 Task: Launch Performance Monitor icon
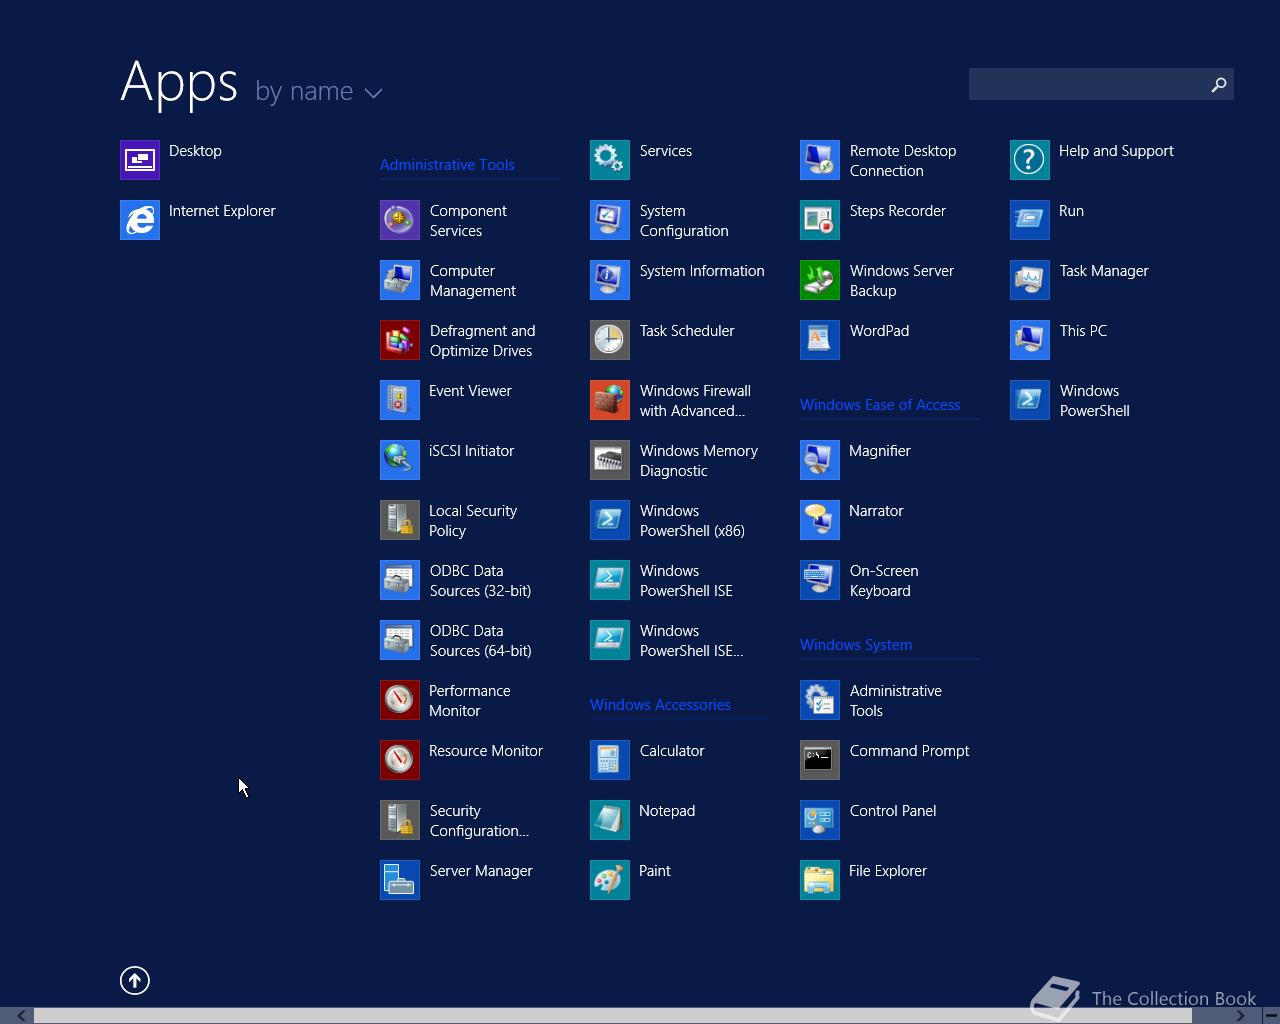point(400,700)
